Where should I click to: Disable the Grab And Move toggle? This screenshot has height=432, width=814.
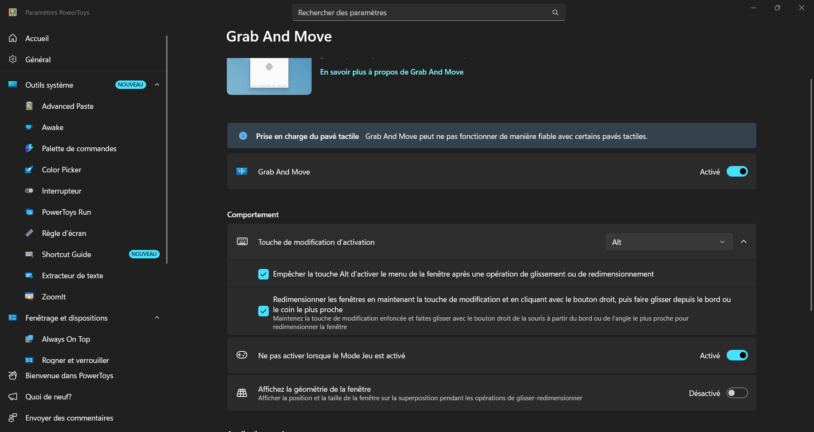pos(737,172)
